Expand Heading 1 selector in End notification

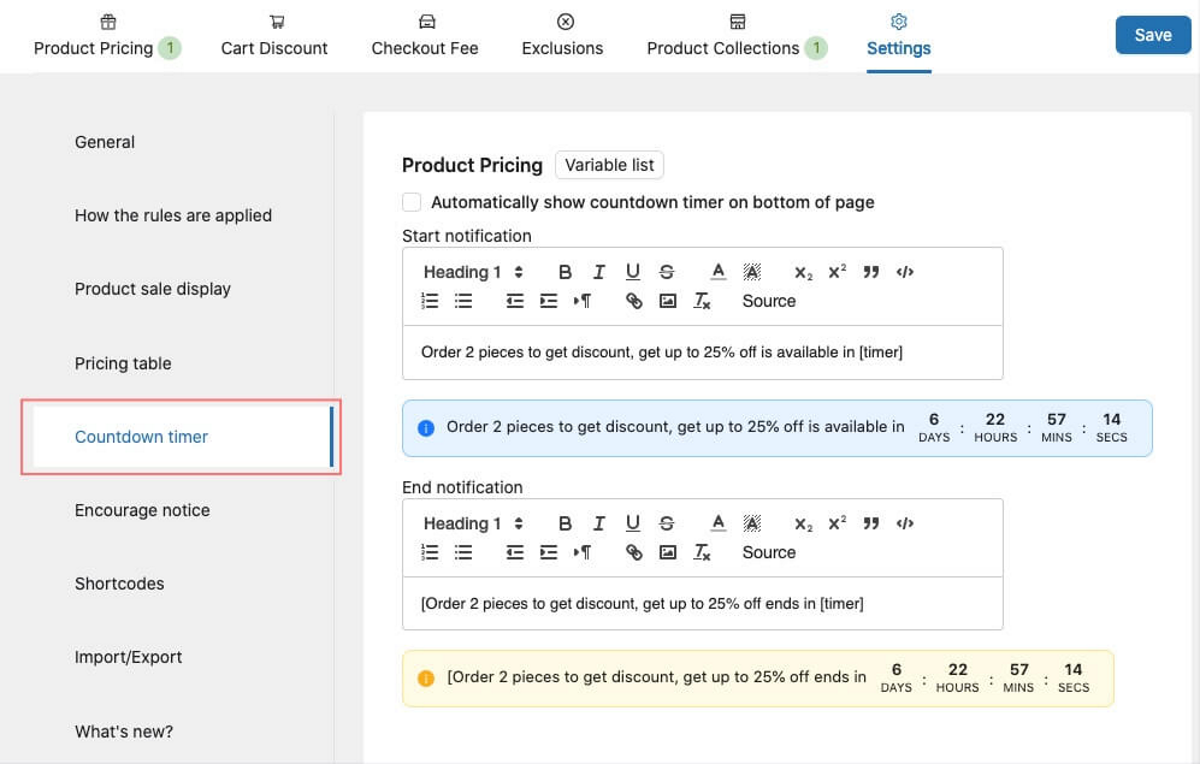pos(473,523)
